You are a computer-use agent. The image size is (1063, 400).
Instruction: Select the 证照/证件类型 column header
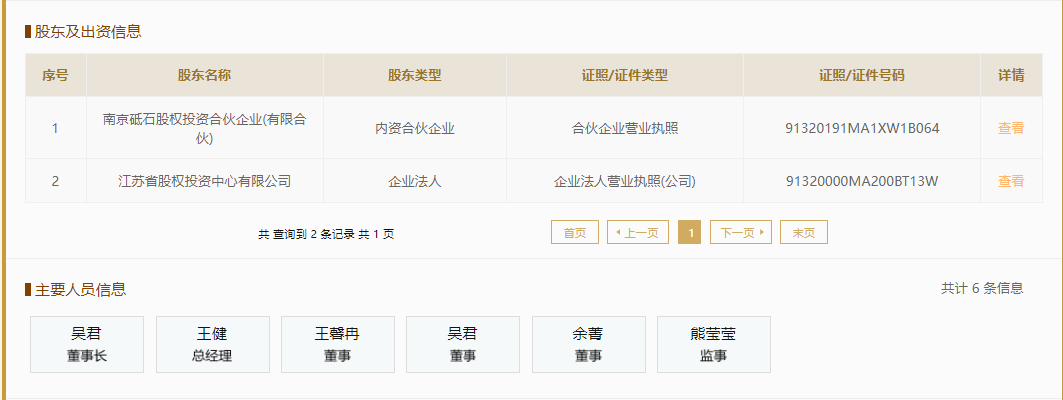[x=624, y=75]
